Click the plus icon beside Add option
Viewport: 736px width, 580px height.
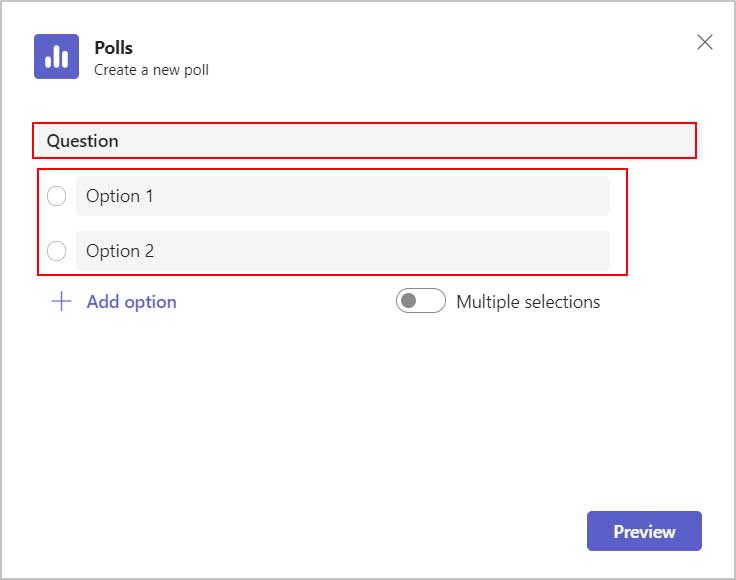tap(61, 301)
